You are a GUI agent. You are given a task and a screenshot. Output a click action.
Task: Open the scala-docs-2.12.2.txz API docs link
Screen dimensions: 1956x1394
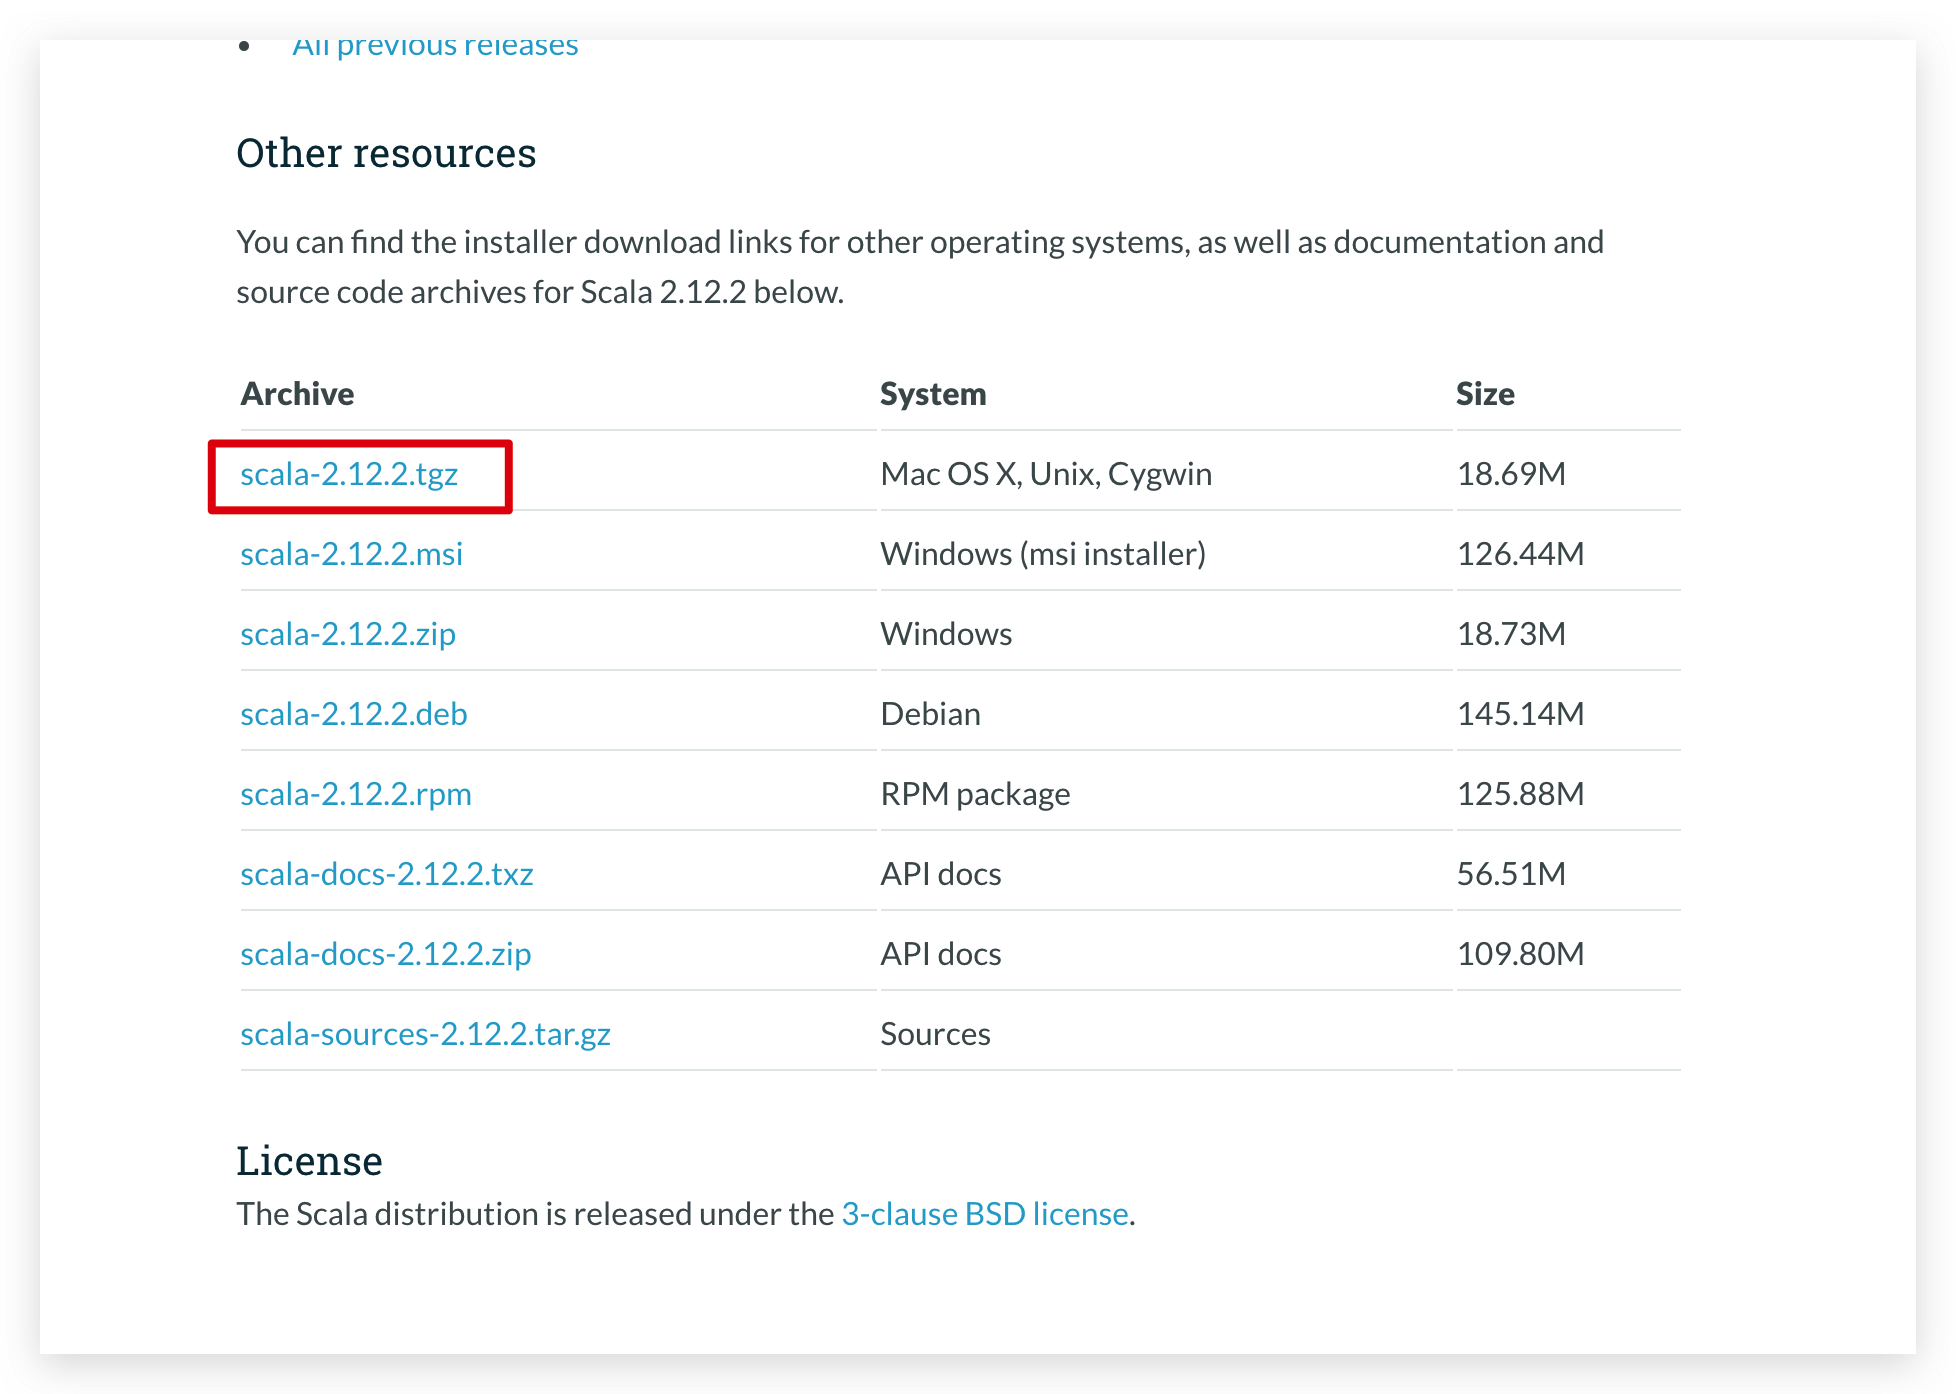point(386,873)
